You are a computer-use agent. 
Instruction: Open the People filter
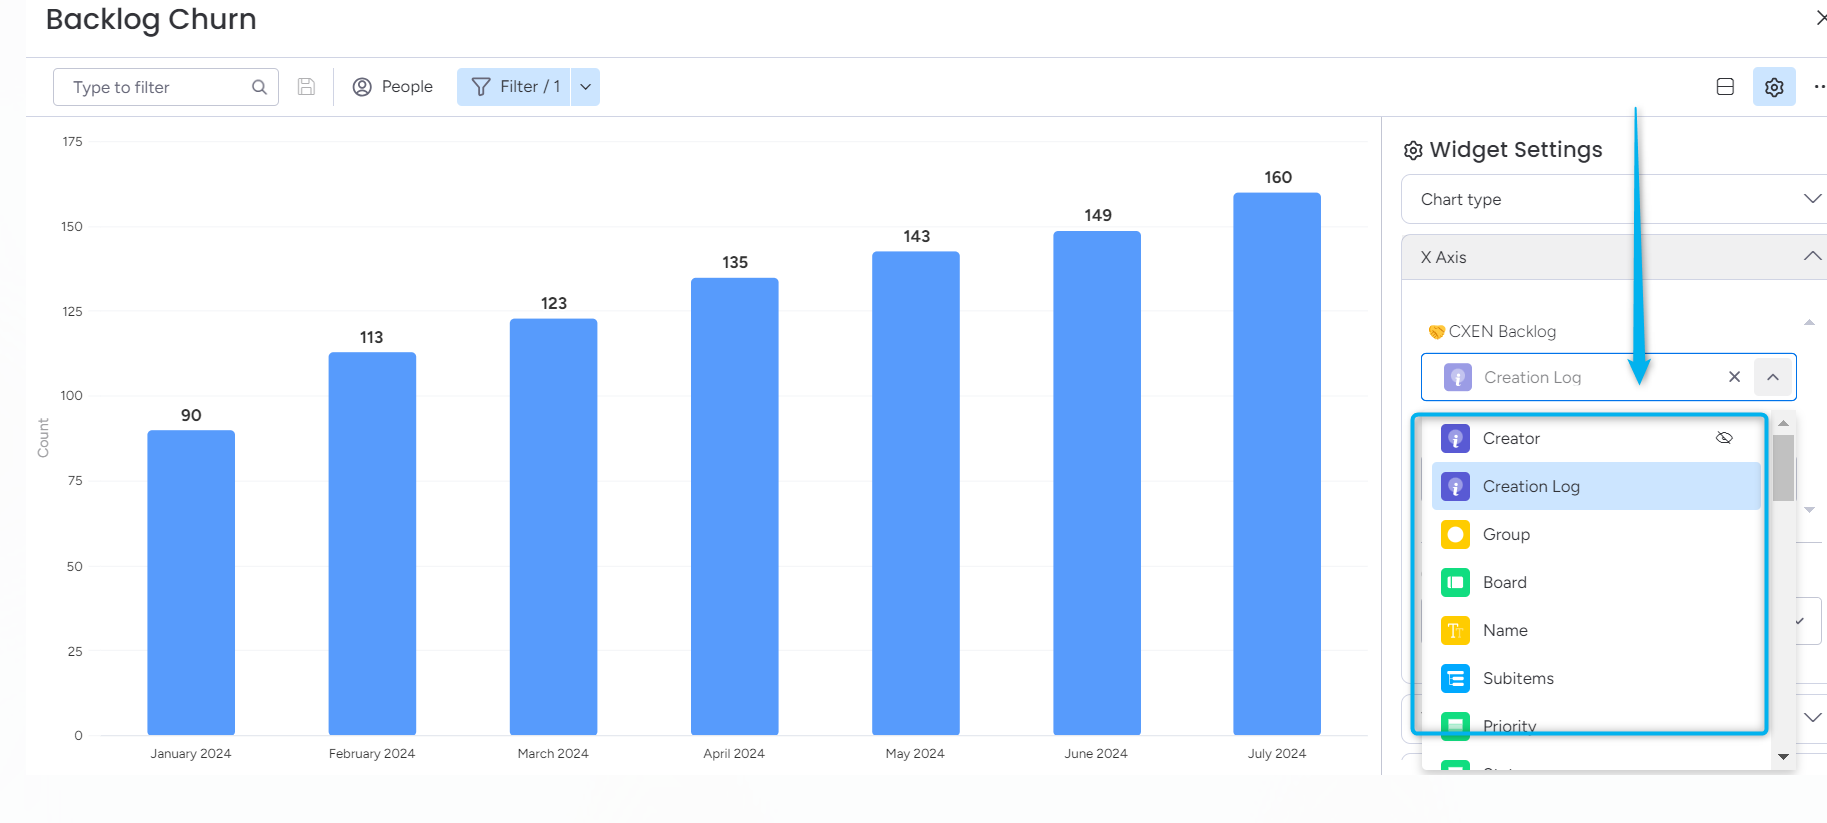392,87
